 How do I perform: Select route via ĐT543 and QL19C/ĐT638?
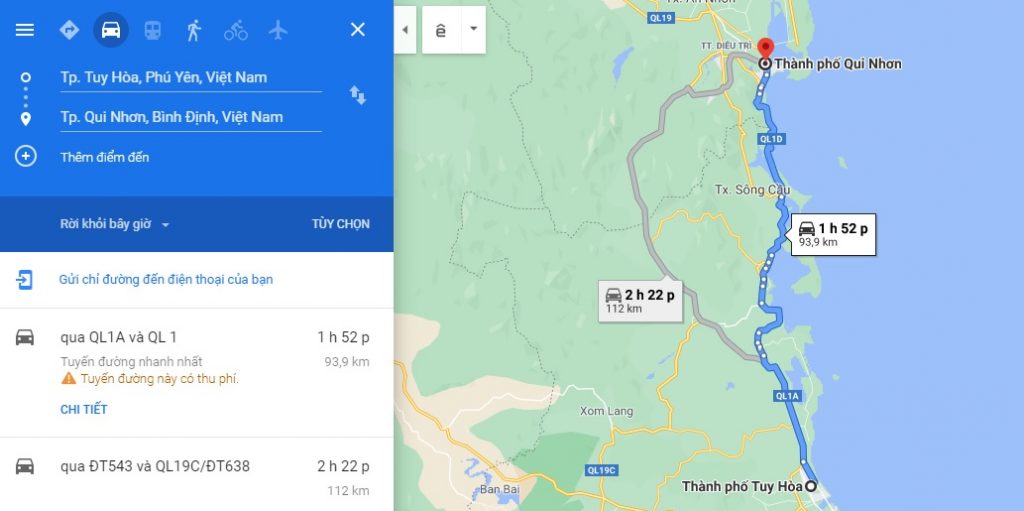tap(197, 477)
